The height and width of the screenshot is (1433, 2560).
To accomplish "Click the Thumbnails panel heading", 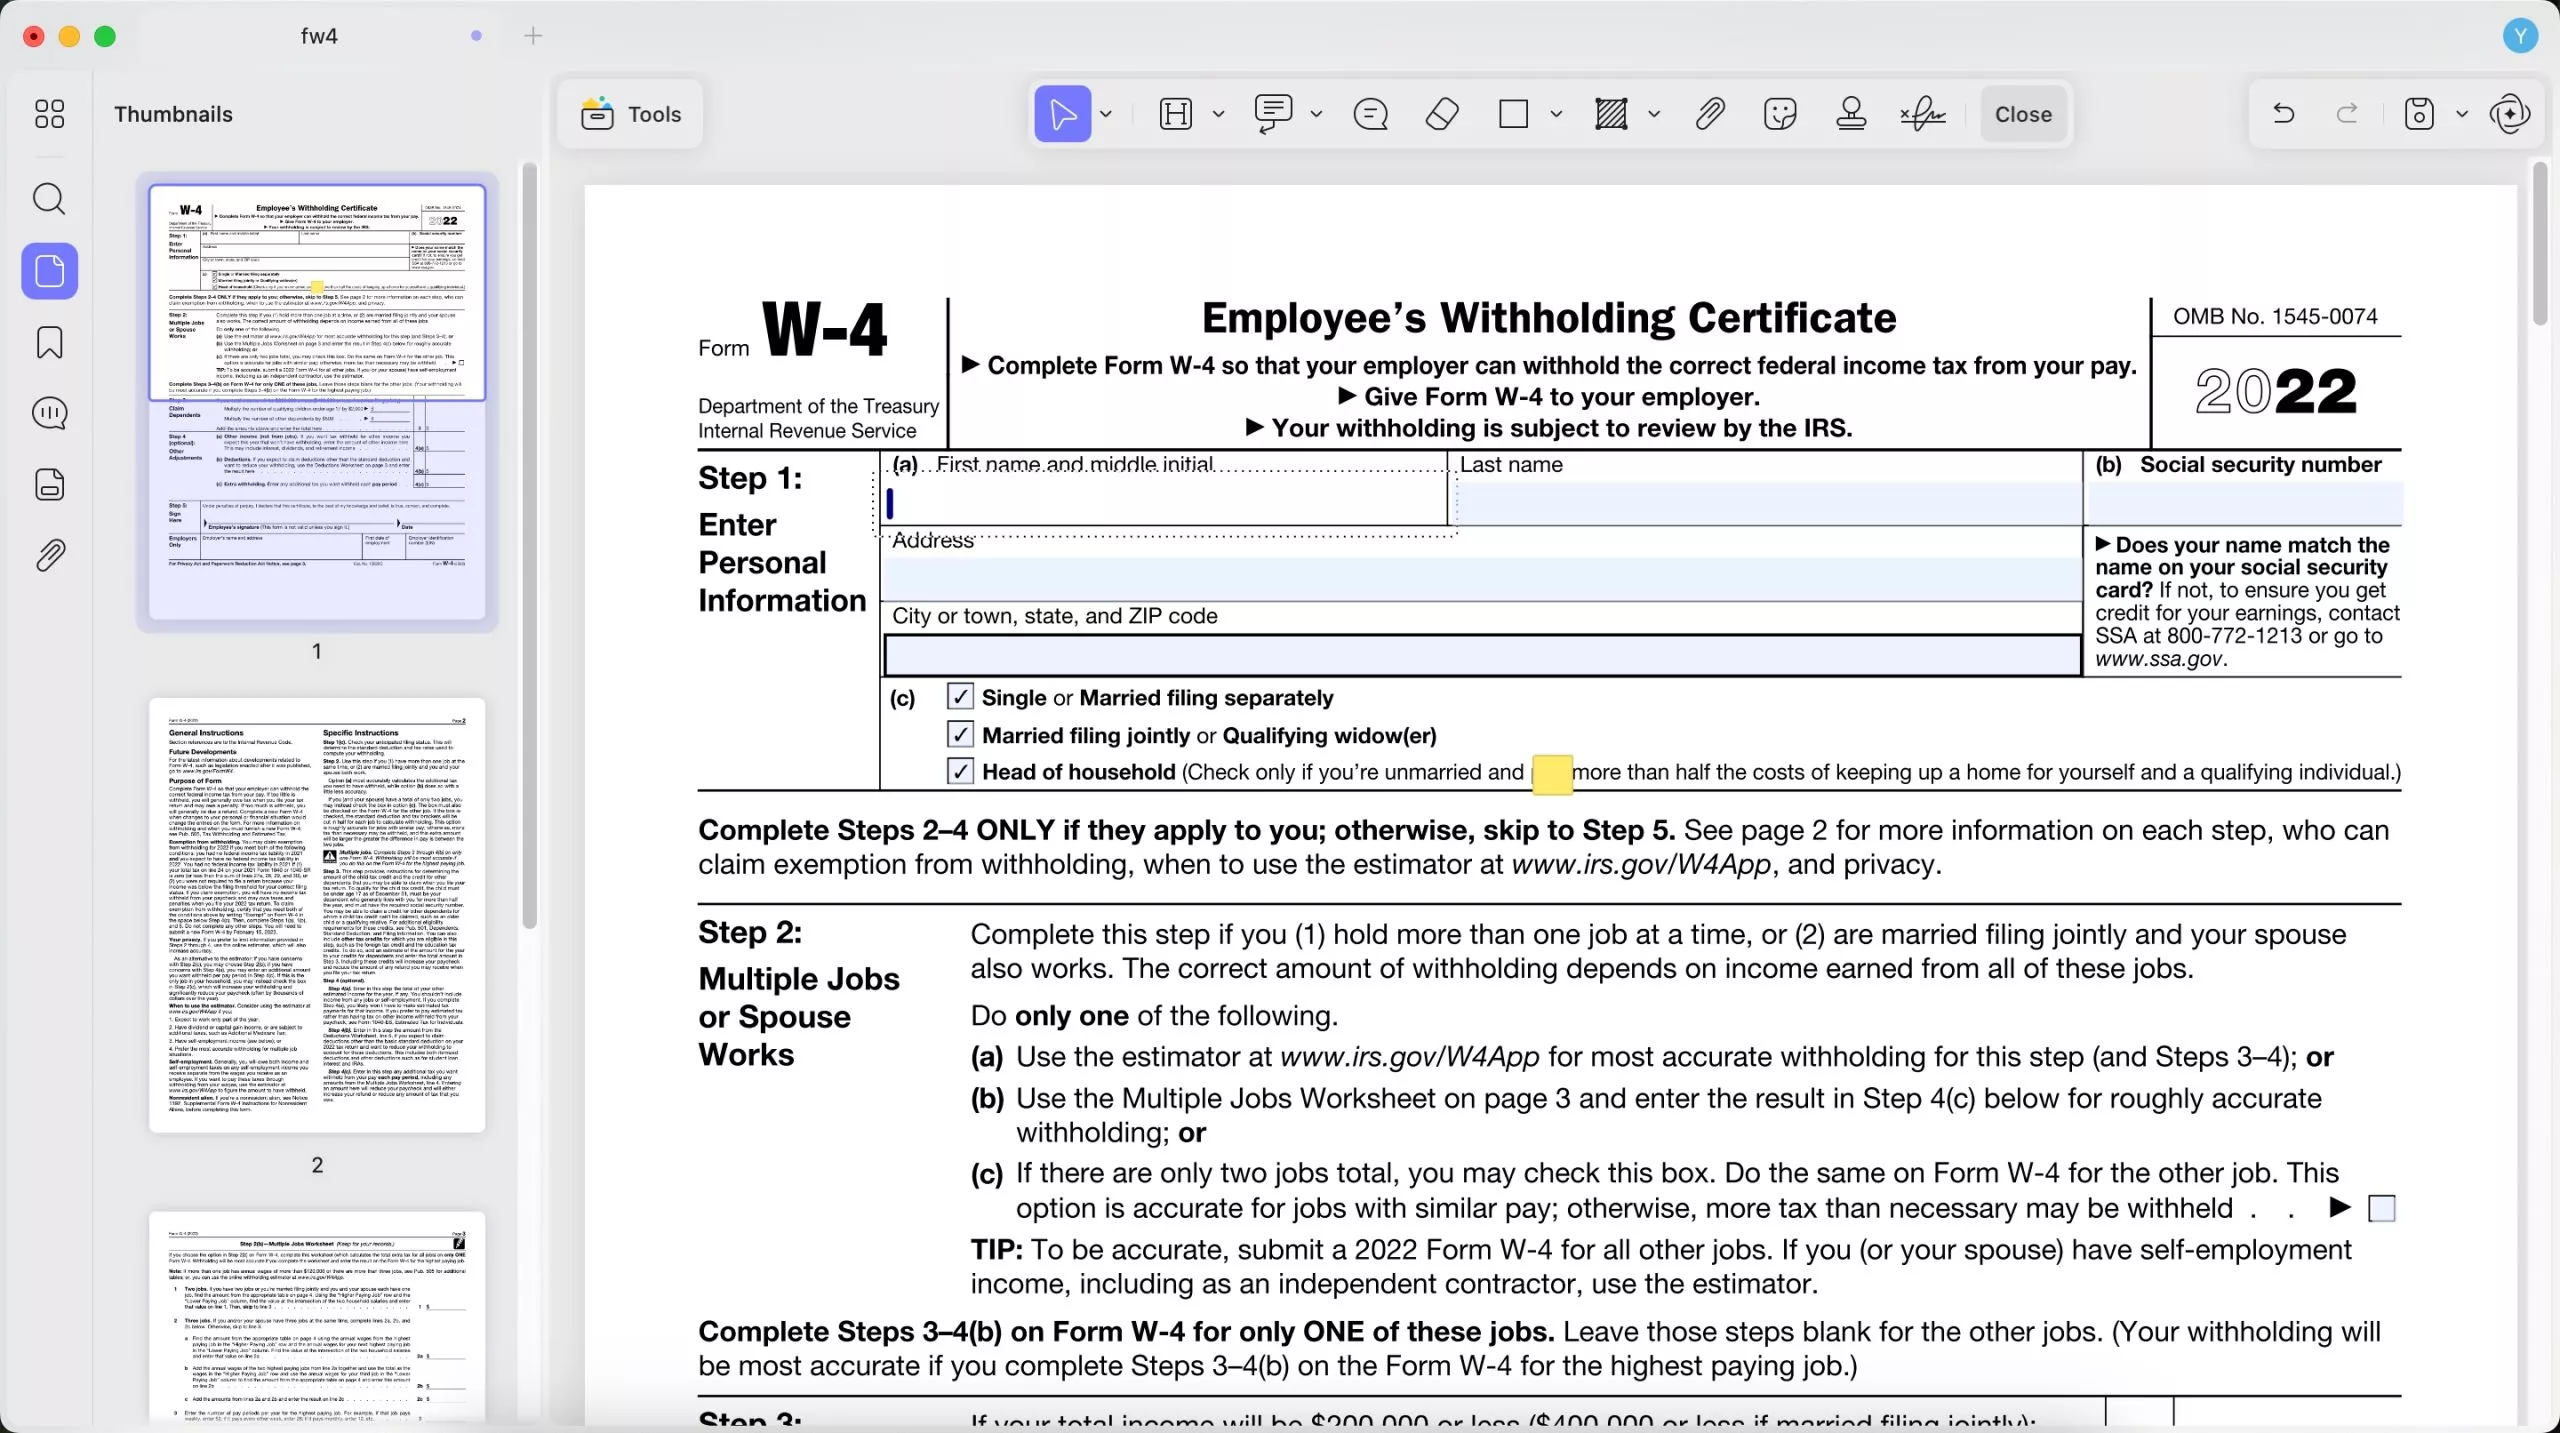I will (173, 114).
